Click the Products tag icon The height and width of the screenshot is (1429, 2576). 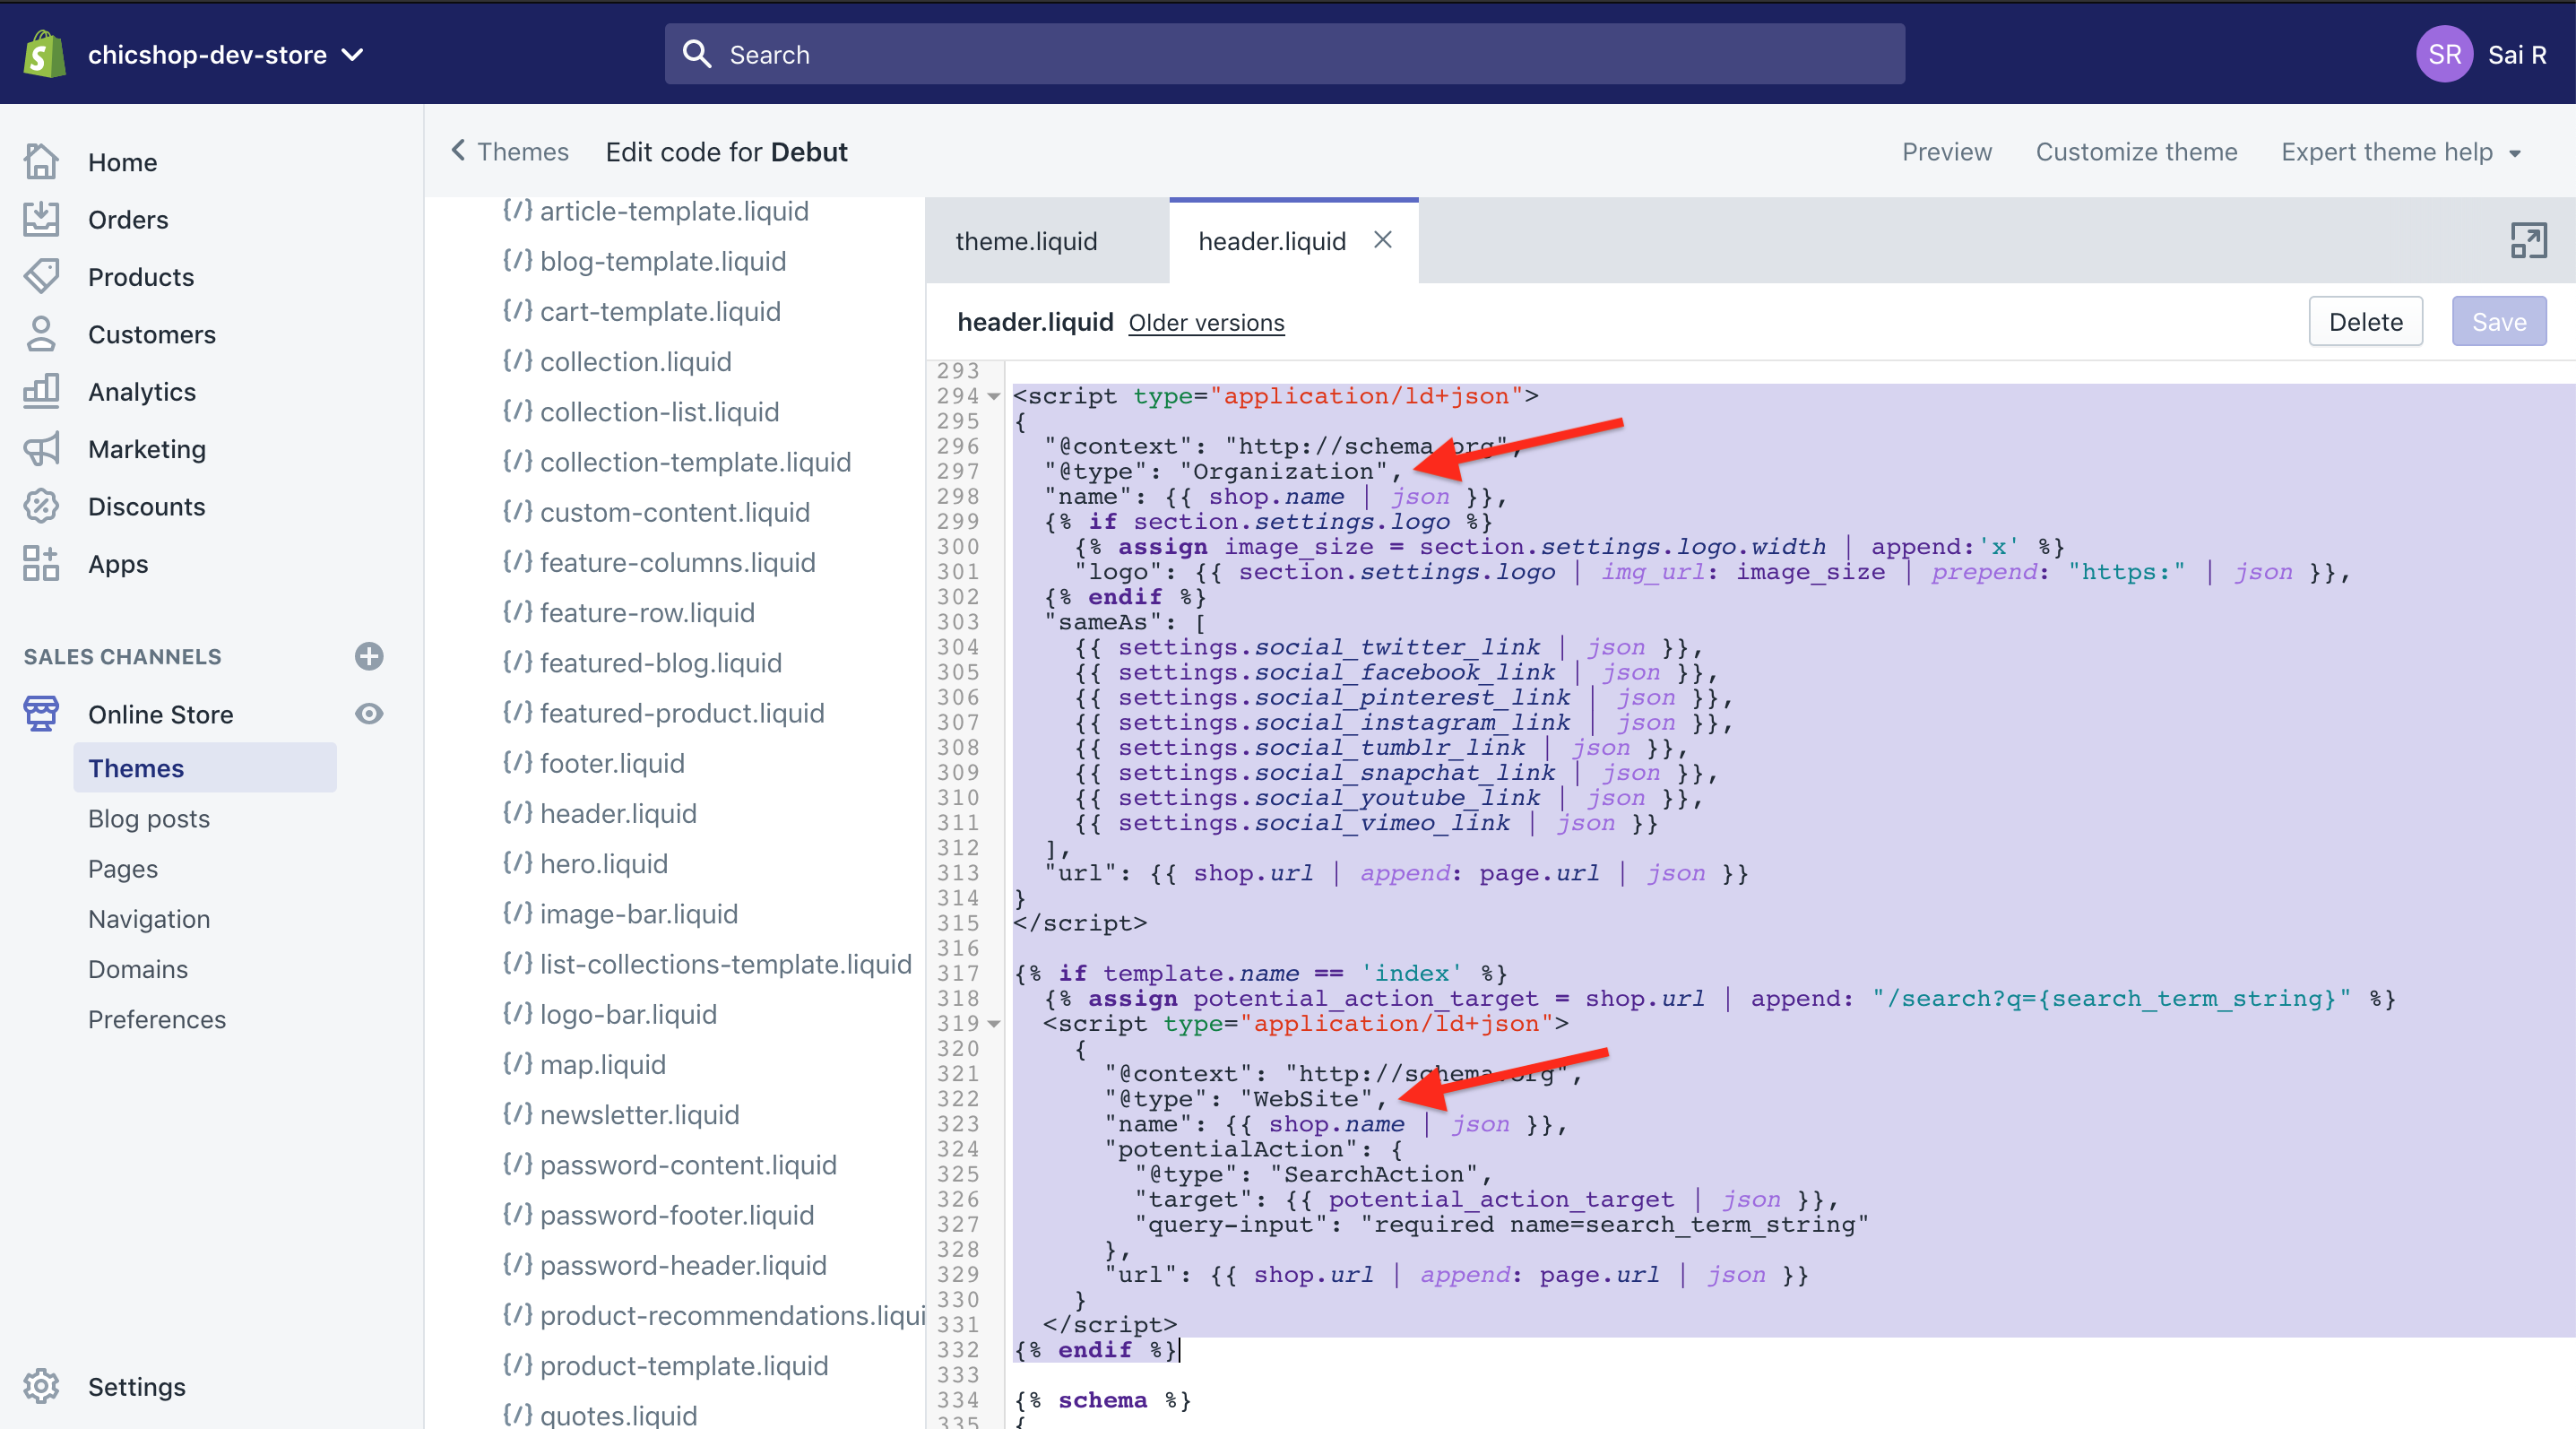pyautogui.click(x=41, y=276)
